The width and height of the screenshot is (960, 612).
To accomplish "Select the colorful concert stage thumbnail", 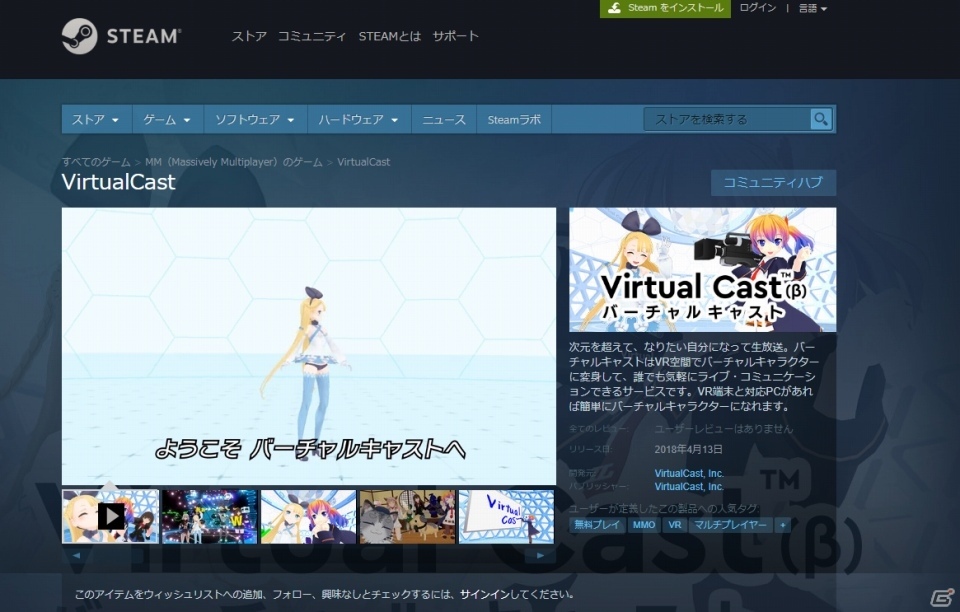I will 209,517.
